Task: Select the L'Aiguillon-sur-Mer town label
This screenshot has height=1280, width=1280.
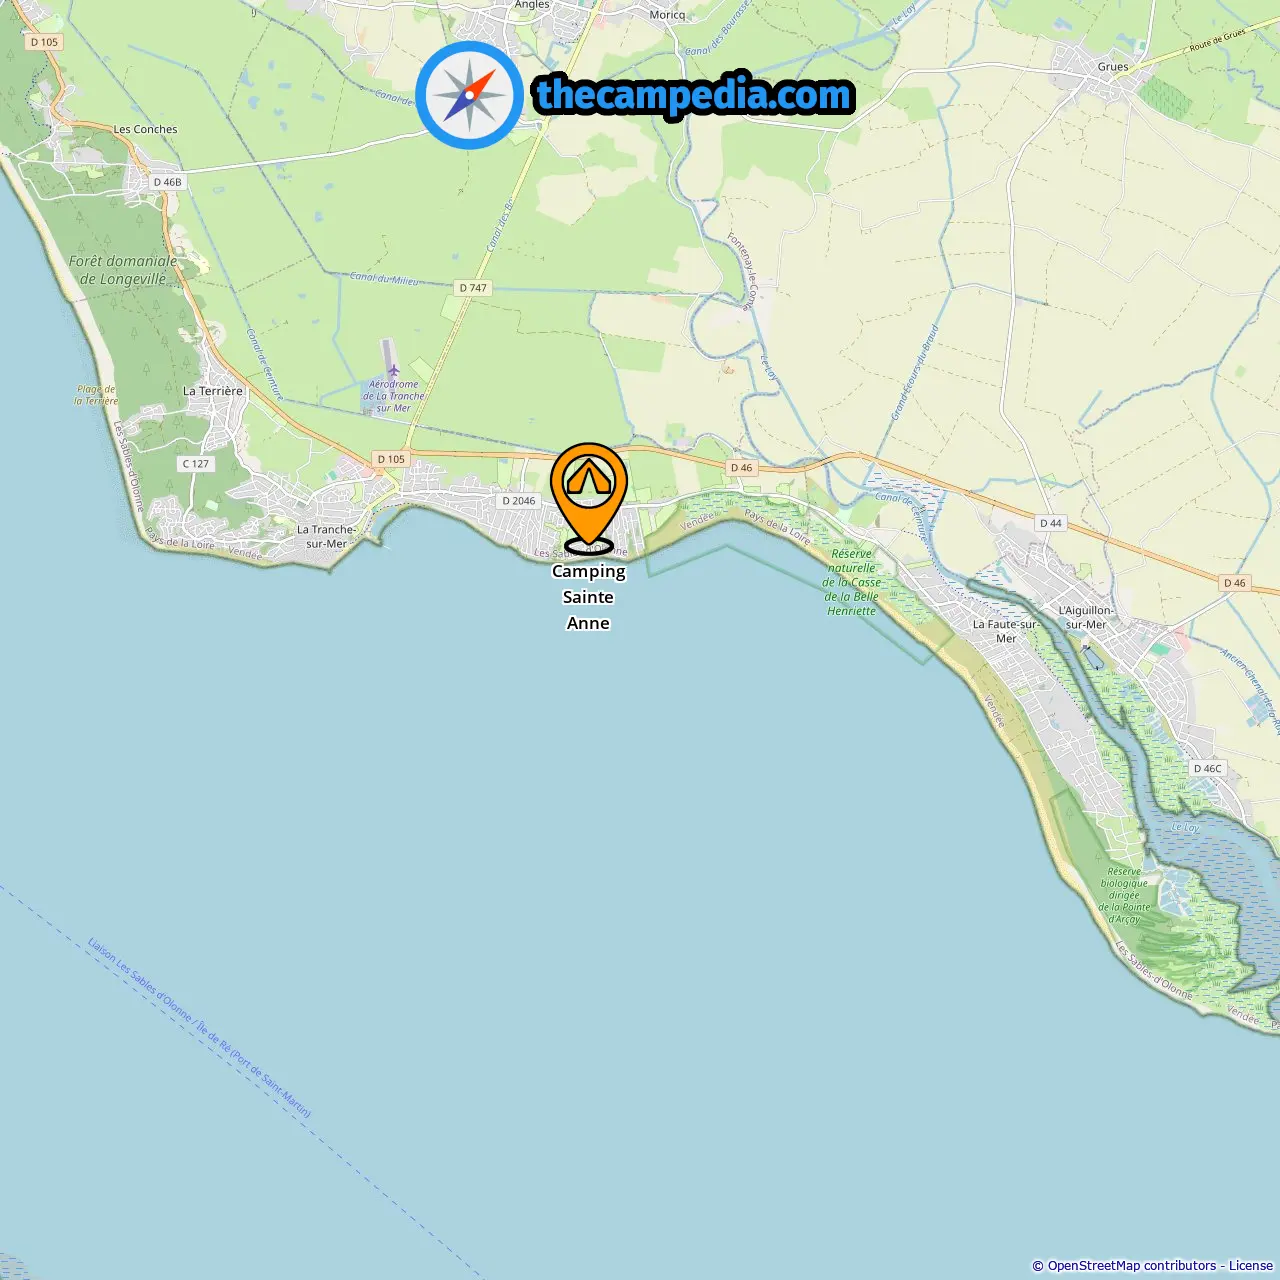Action: click(1086, 617)
